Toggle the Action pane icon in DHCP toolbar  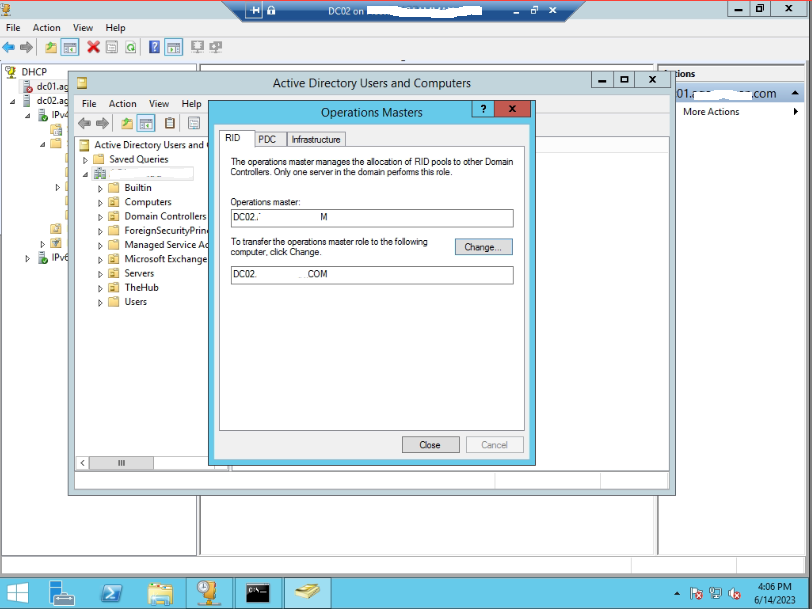tap(173, 48)
